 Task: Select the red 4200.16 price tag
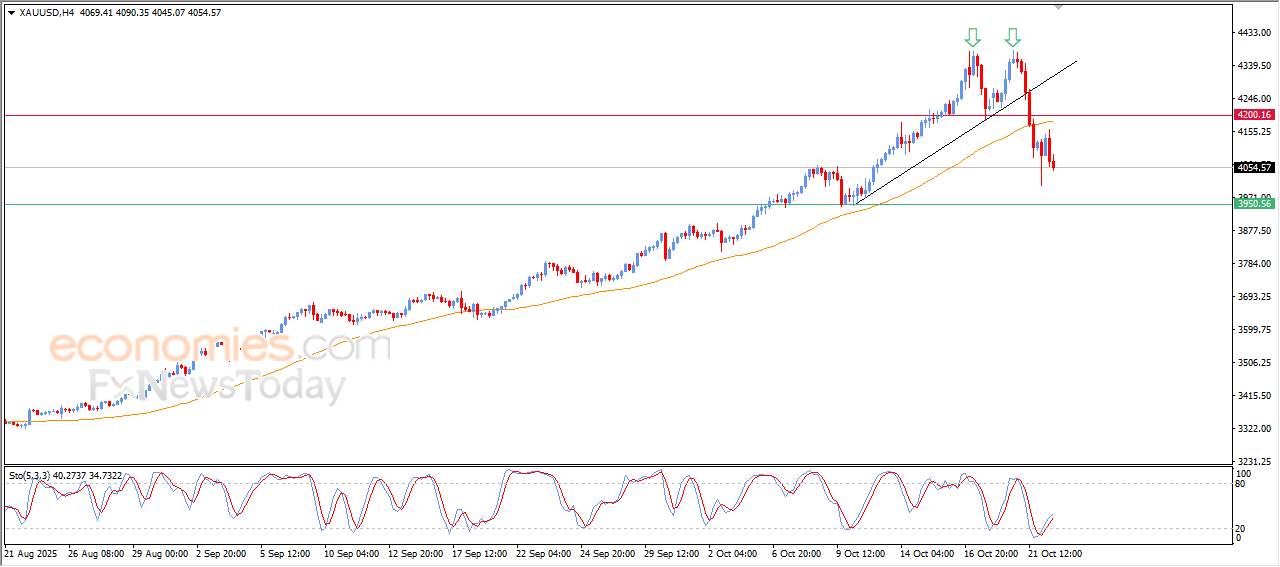tap(1254, 115)
